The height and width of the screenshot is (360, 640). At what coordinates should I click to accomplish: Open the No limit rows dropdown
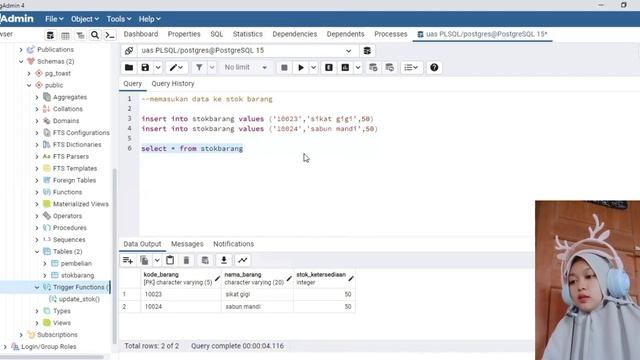(x=246, y=67)
